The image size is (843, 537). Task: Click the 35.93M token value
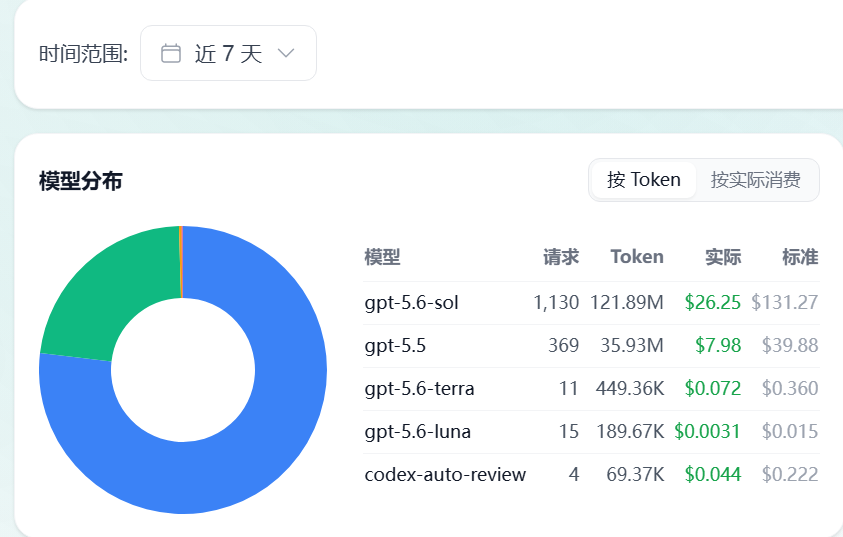click(632, 346)
